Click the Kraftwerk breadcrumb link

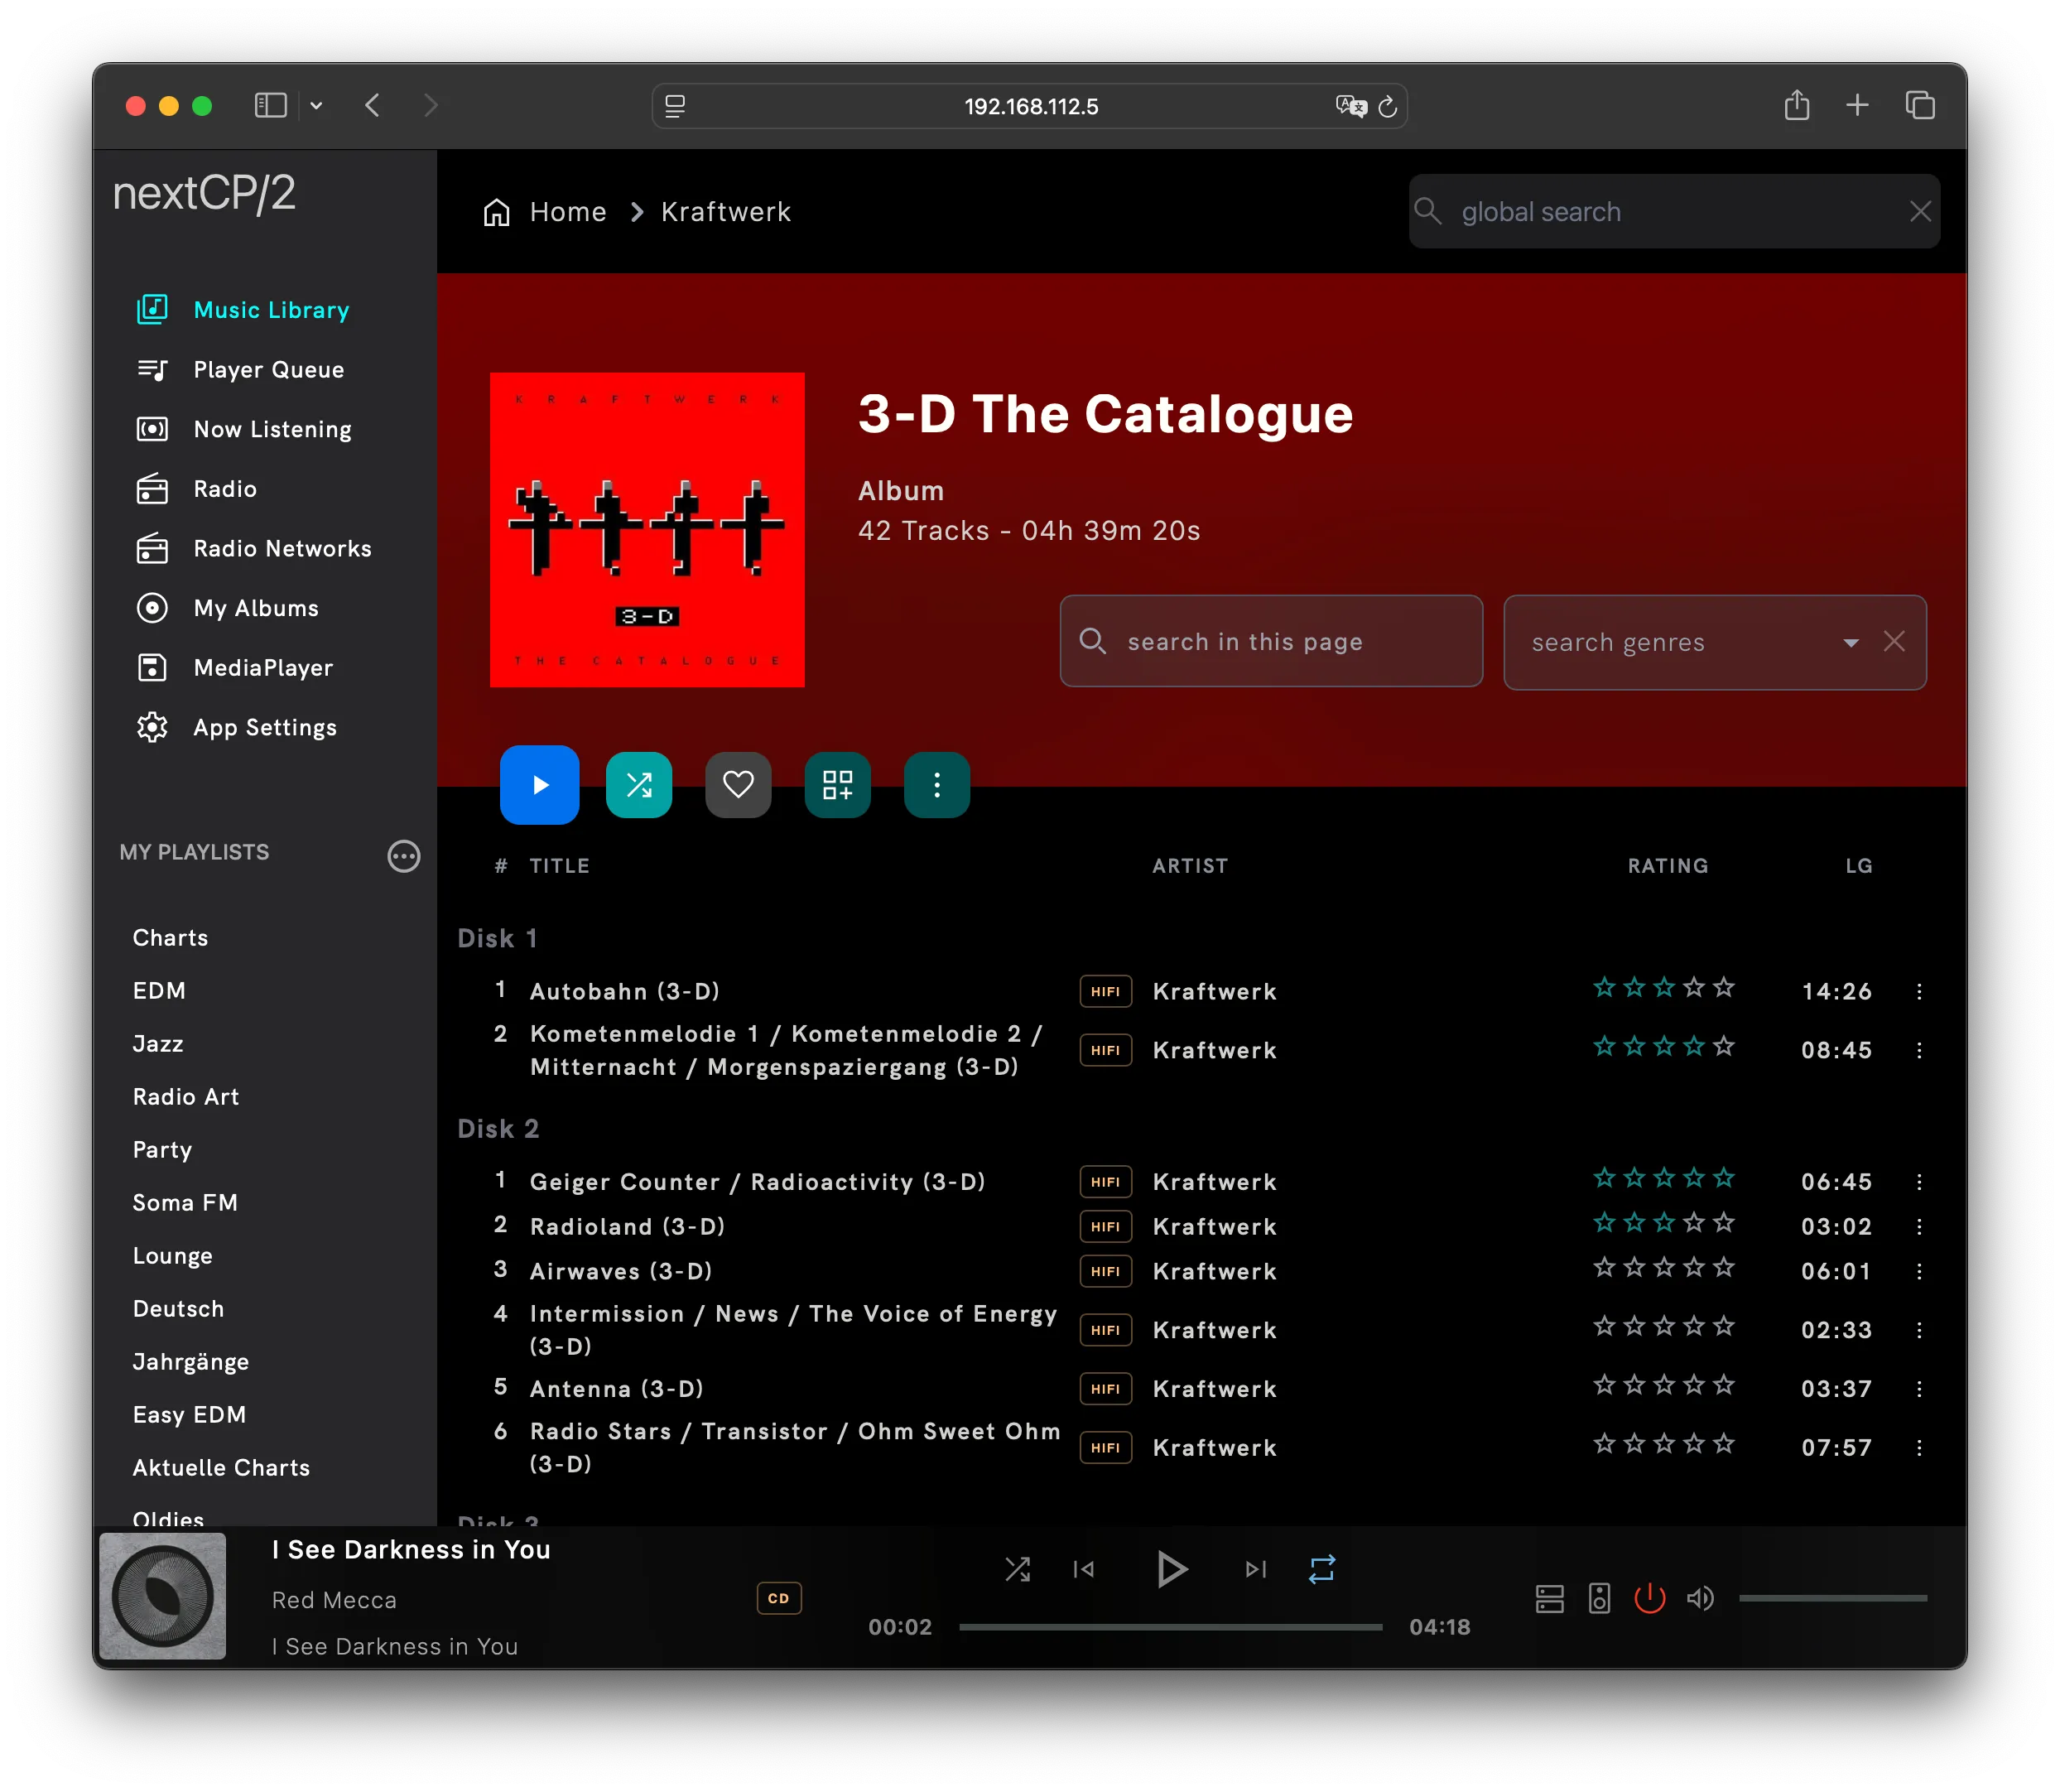point(725,212)
